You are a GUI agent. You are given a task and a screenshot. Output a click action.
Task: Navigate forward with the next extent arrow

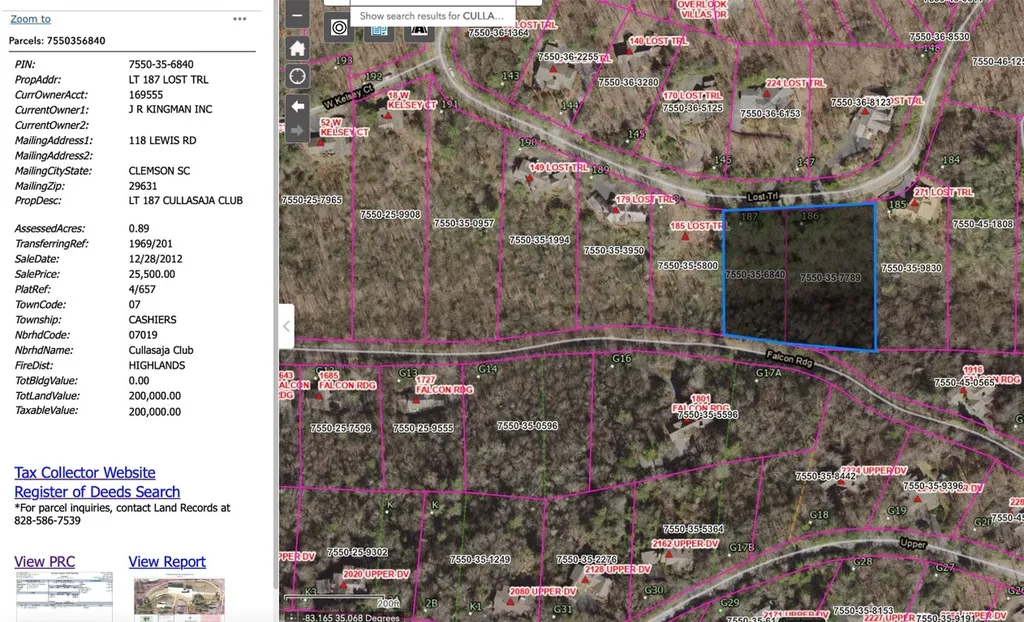[296, 130]
